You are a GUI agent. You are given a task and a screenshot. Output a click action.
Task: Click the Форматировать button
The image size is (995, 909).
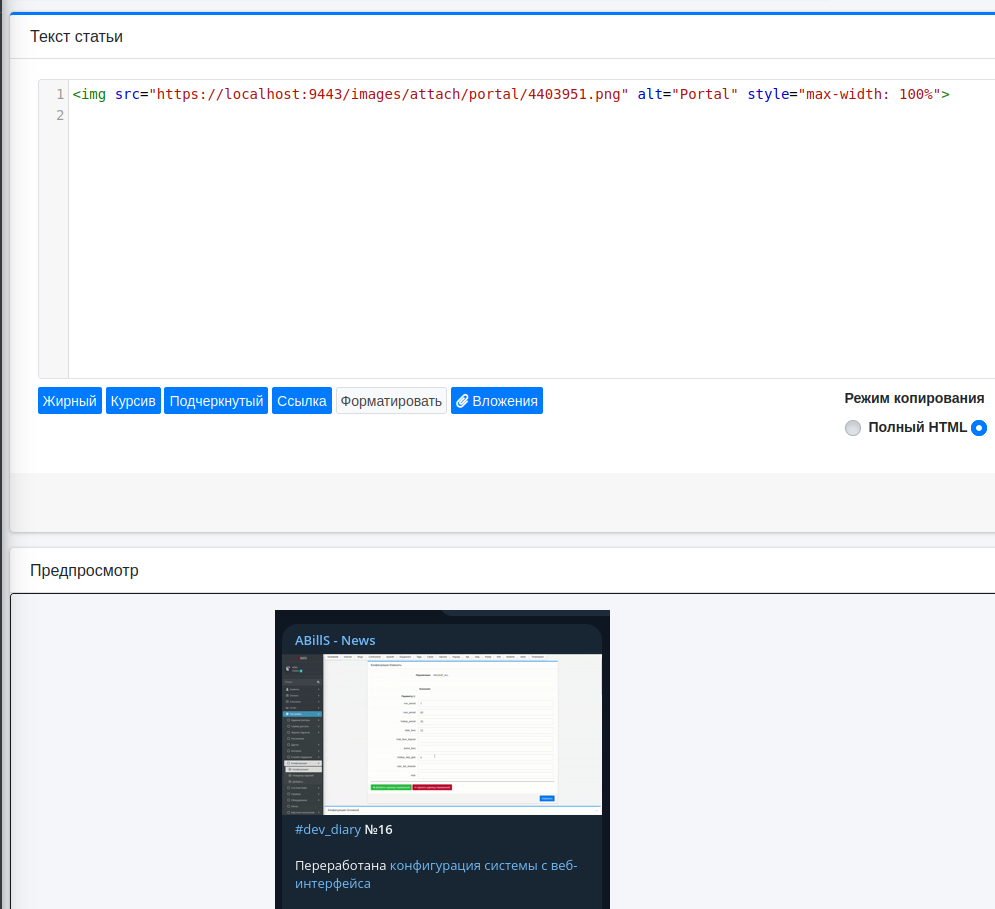click(391, 401)
